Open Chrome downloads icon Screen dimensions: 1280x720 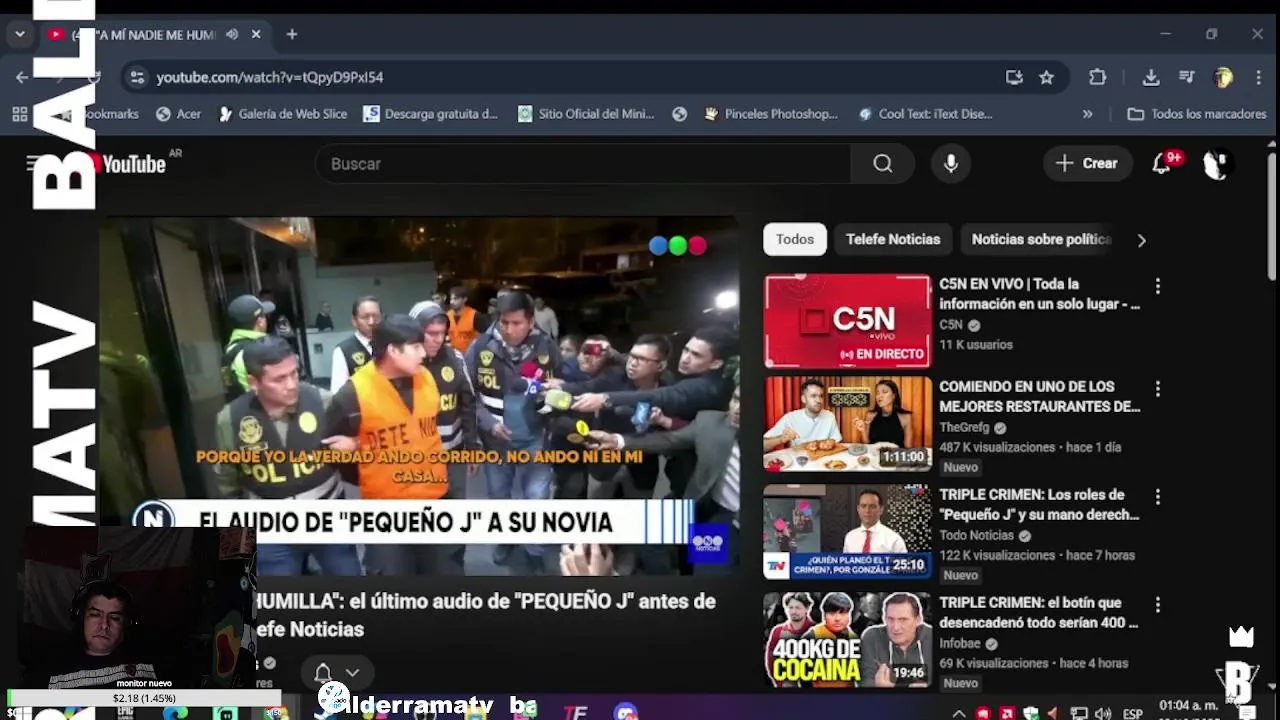pos(1151,77)
